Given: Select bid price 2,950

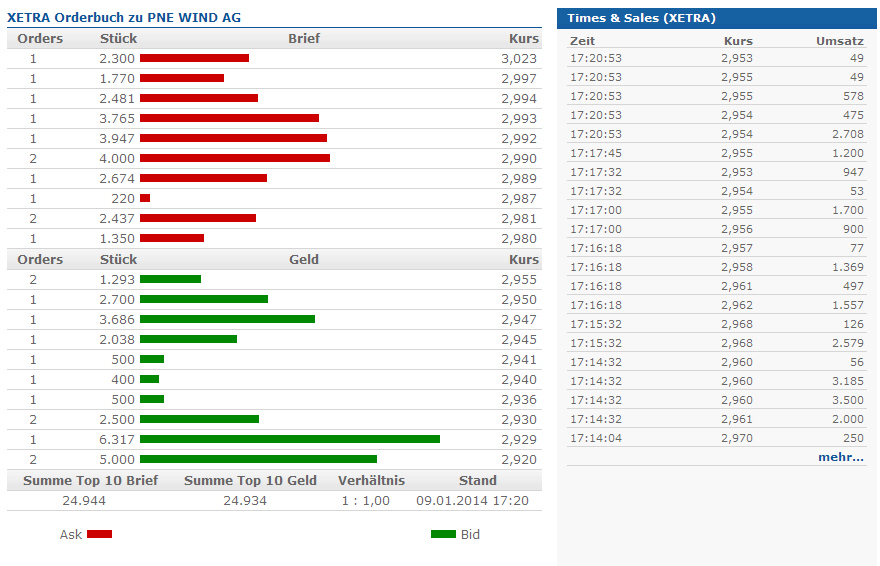Looking at the screenshot, I should point(519,300).
